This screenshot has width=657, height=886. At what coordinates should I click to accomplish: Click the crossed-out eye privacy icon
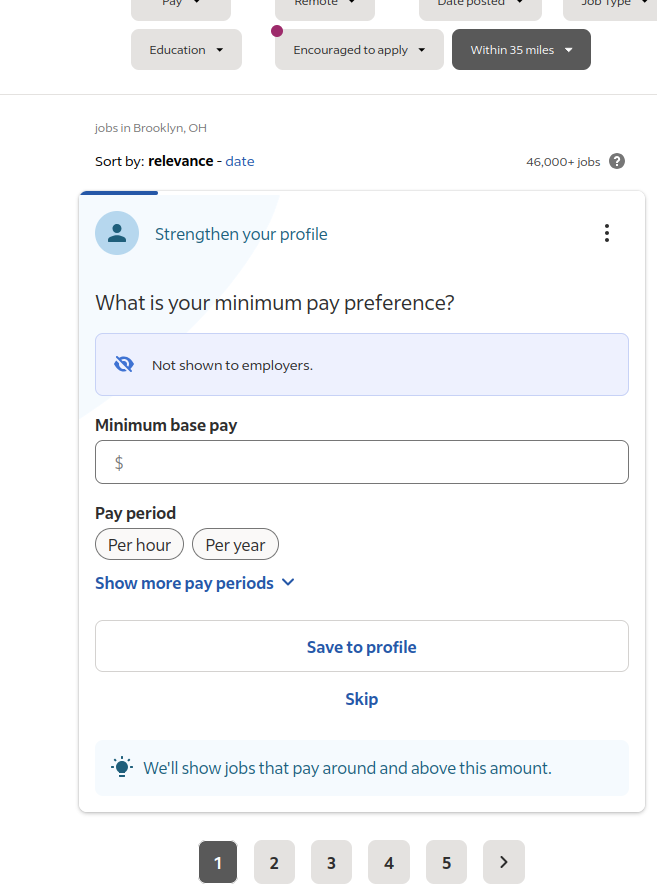coord(124,365)
